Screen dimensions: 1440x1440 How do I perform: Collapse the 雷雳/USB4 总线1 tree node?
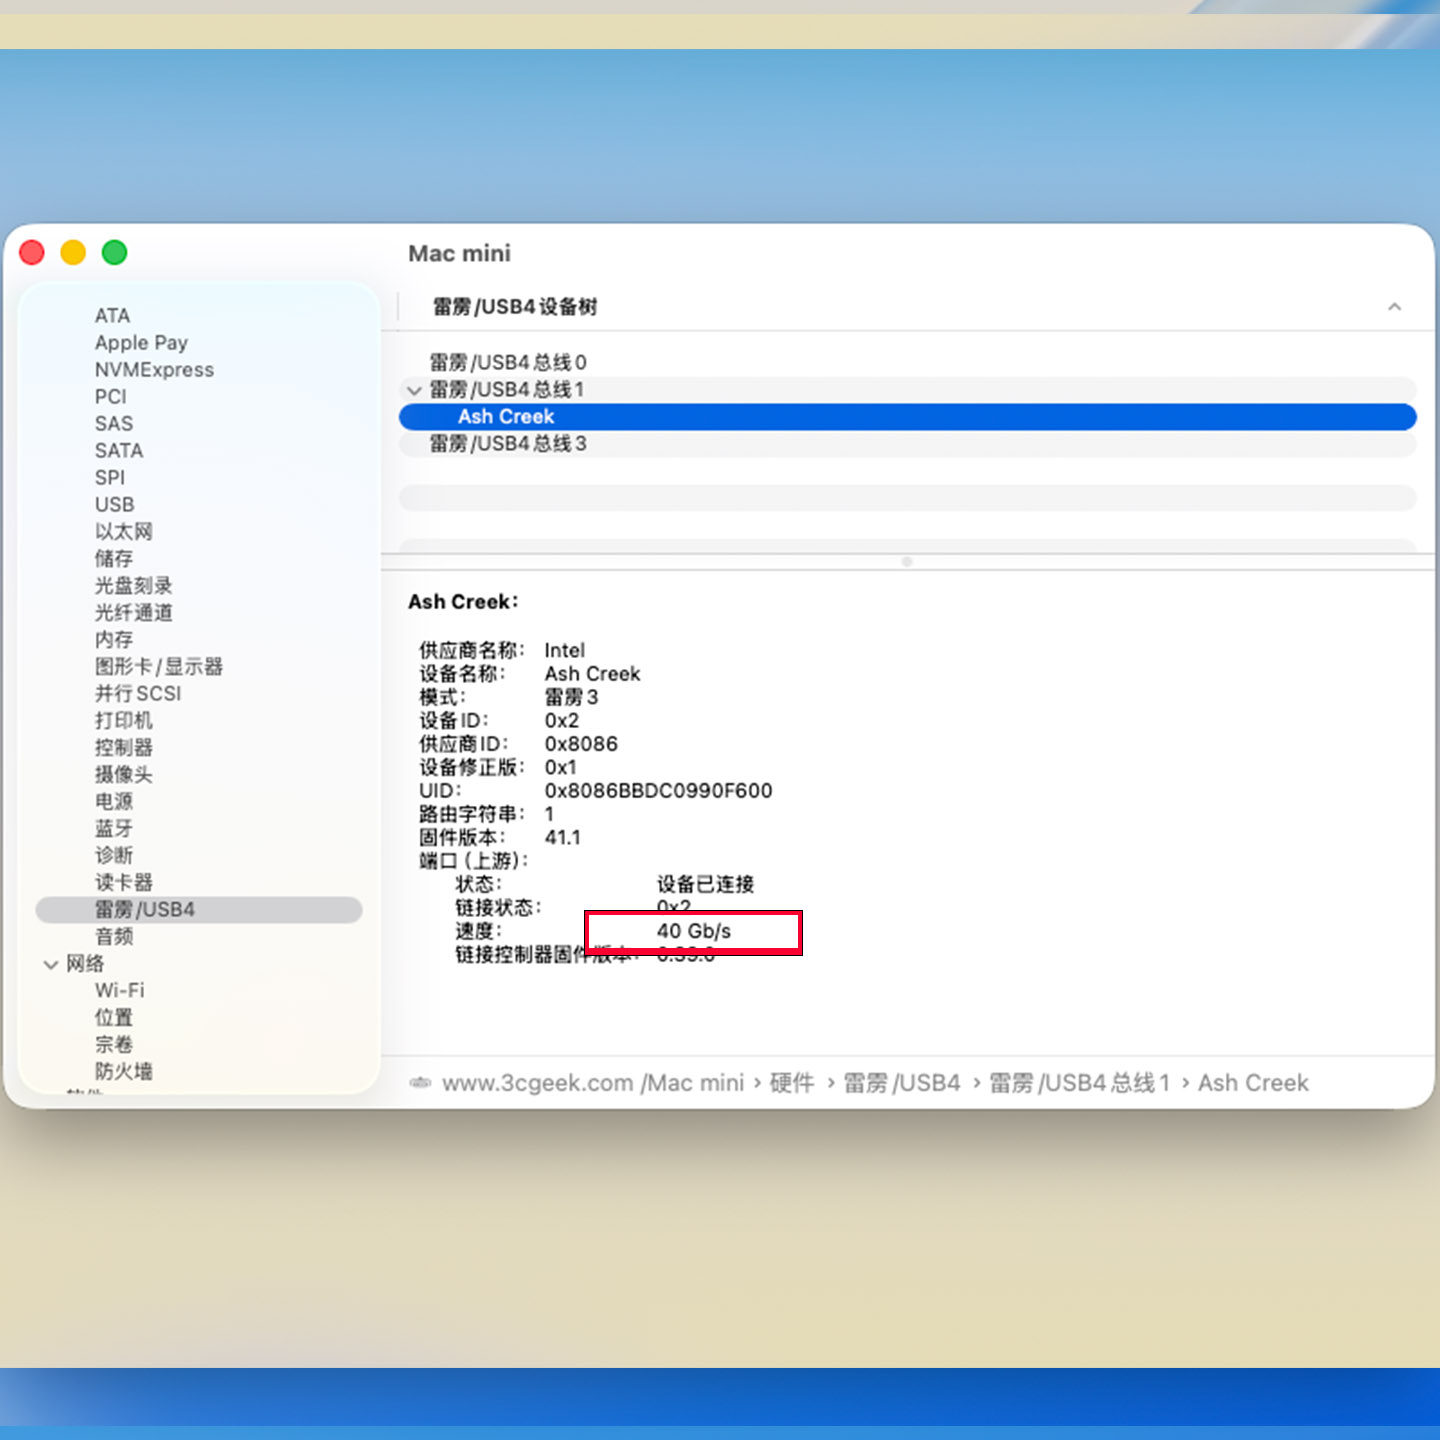point(415,390)
